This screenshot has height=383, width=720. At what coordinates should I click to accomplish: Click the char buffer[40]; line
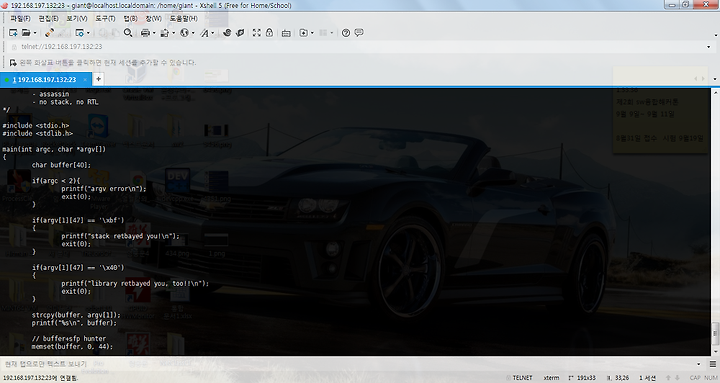pyautogui.click(x=62, y=165)
